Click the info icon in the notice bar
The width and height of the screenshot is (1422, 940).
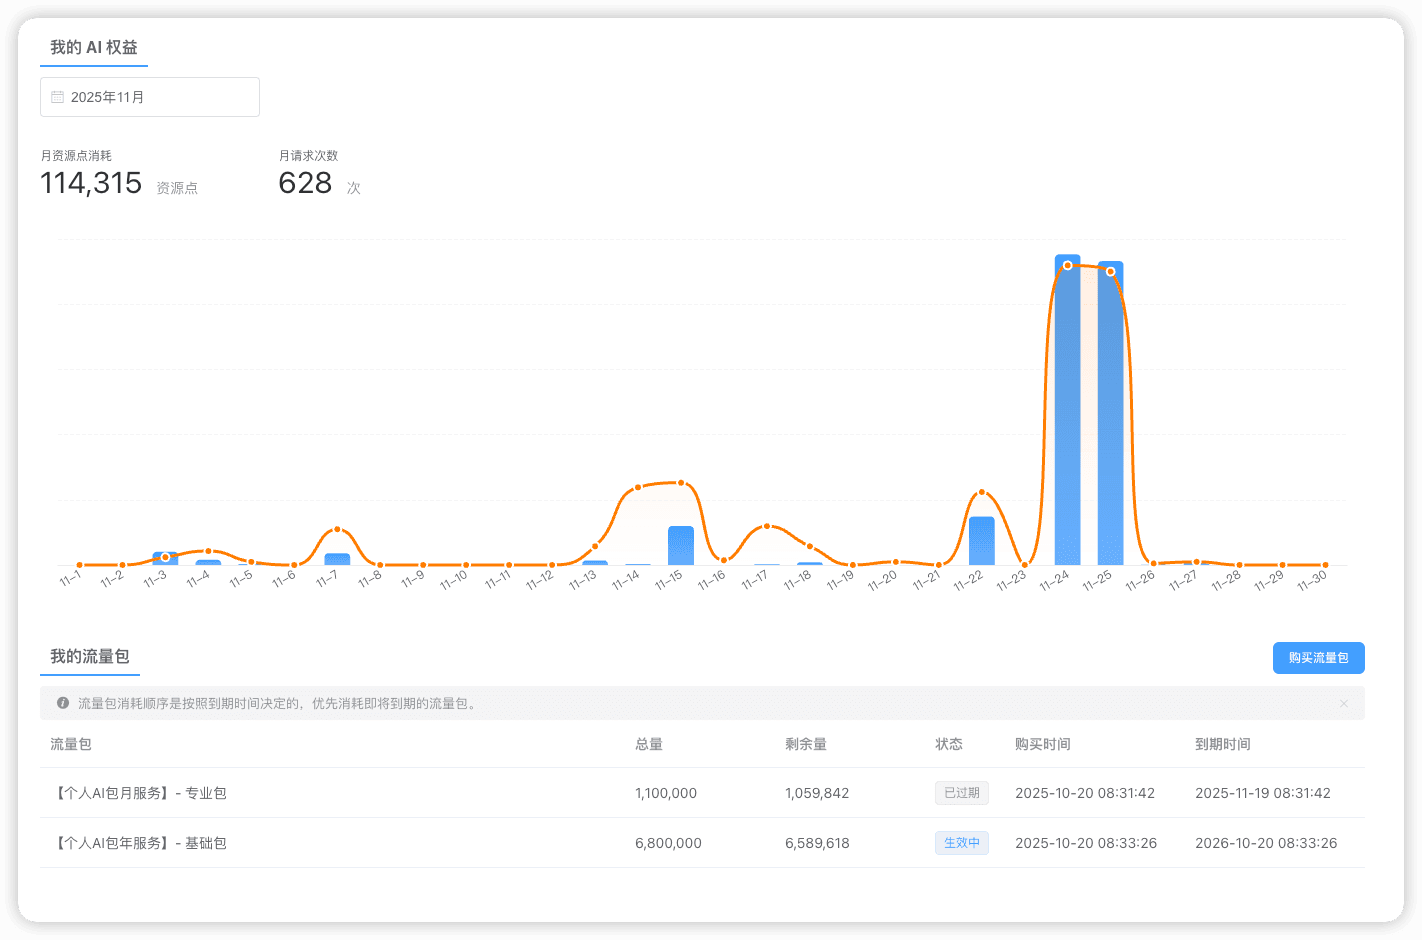click(63, 703)
